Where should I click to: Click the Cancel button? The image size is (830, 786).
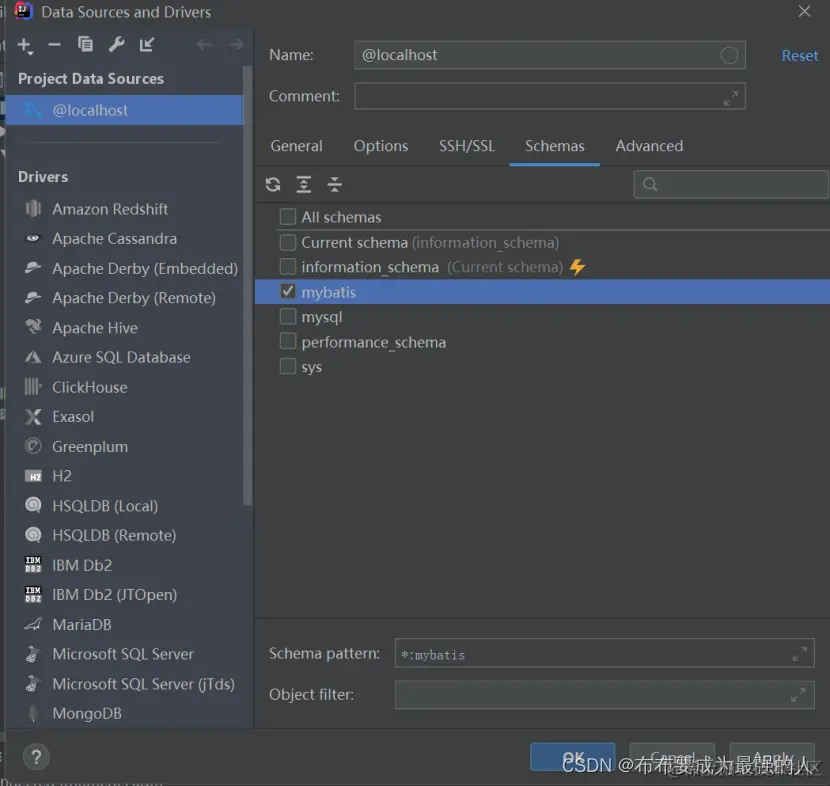pos(672,757)
